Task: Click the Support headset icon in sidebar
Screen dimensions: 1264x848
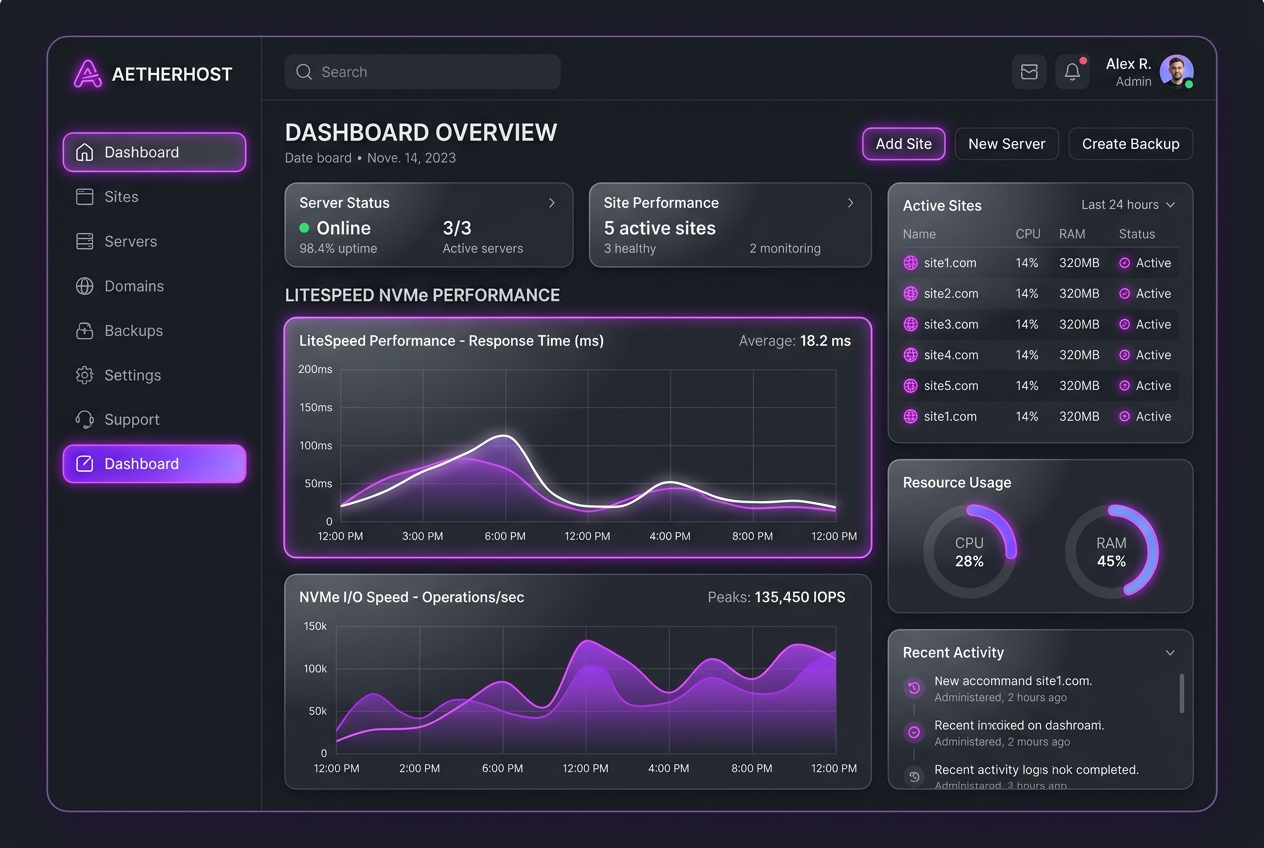Action: click(x=85, y=420)
